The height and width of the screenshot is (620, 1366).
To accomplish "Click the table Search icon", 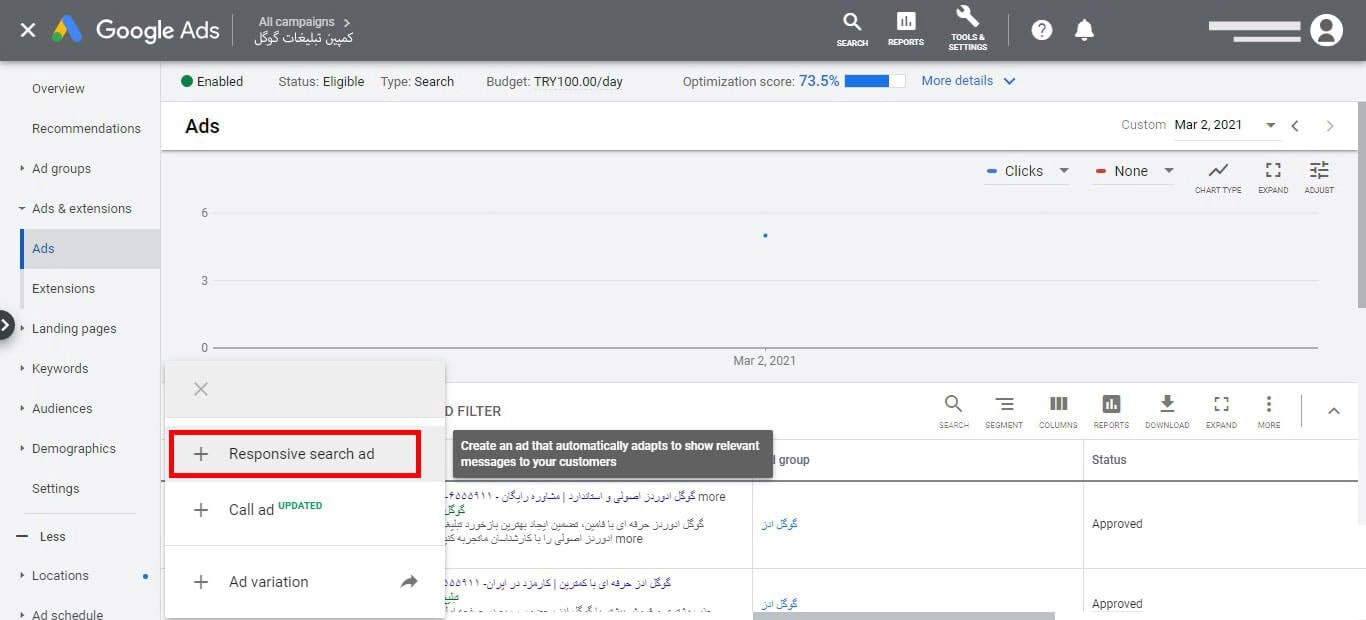I will click(953, 410).
